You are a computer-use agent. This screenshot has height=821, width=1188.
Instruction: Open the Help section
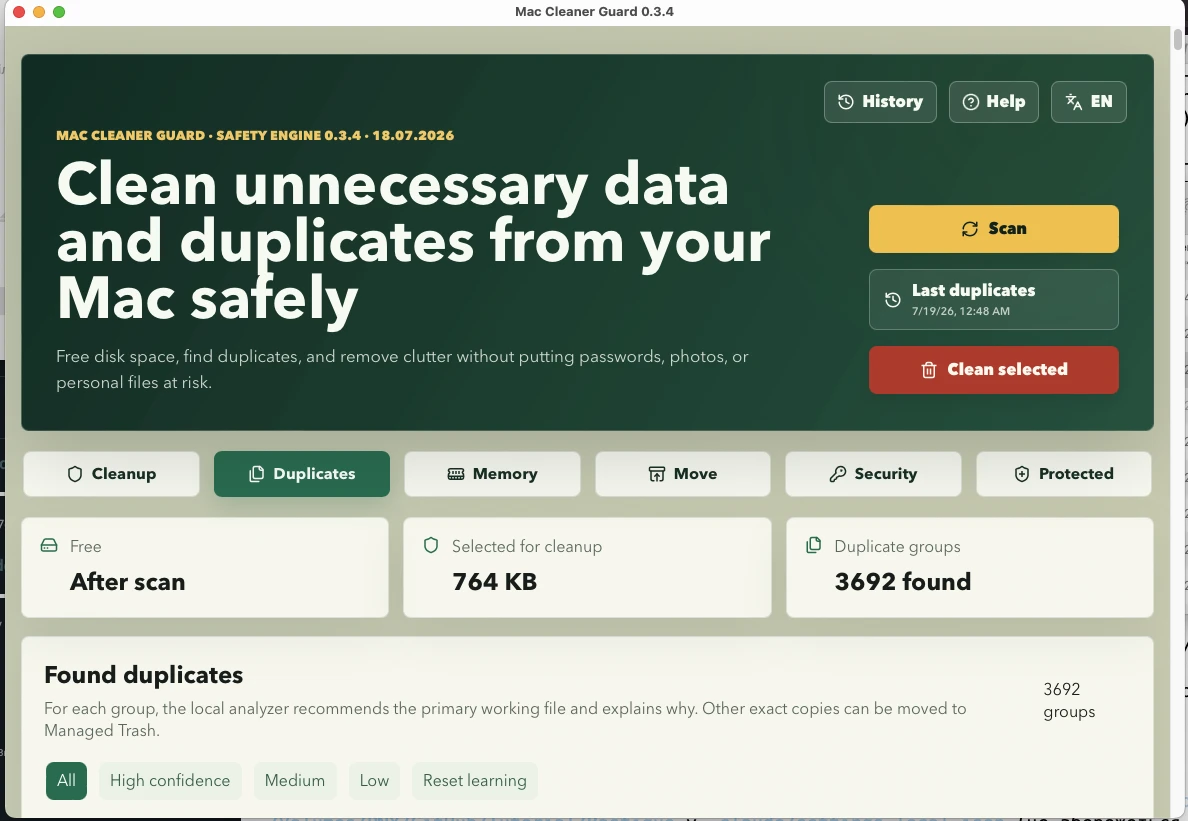[x=993, y=101]
